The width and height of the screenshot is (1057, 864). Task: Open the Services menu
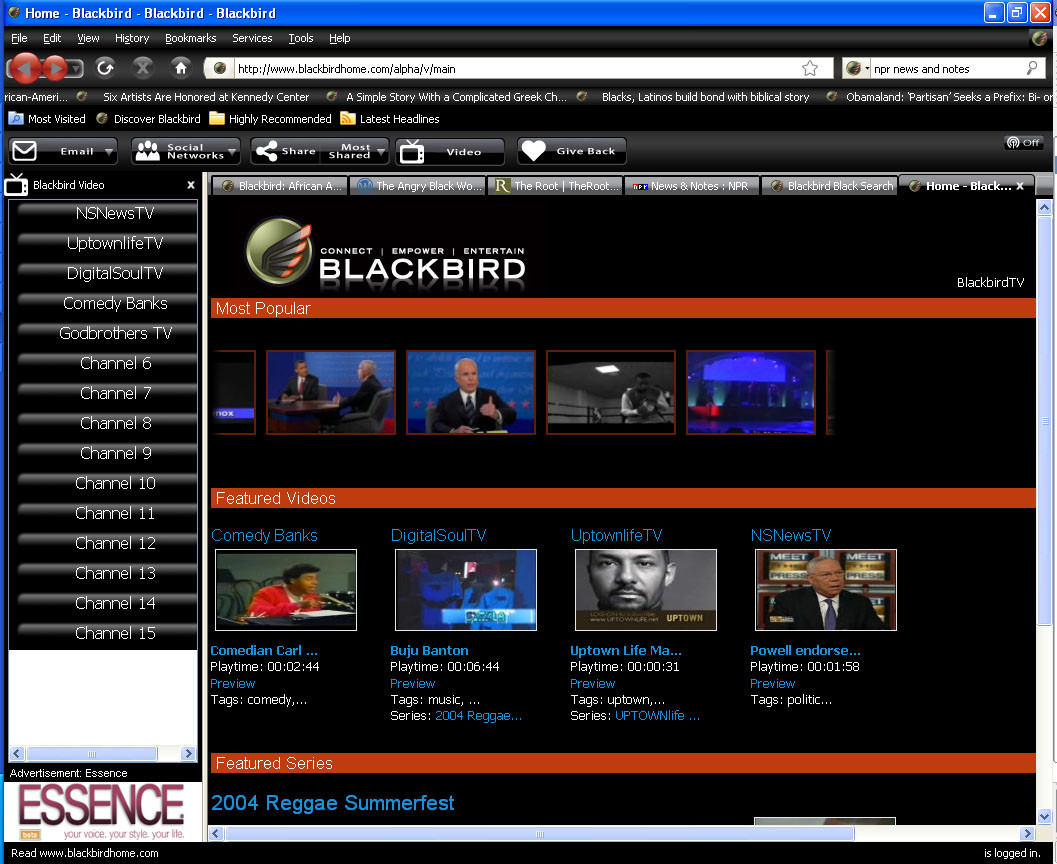252,38
